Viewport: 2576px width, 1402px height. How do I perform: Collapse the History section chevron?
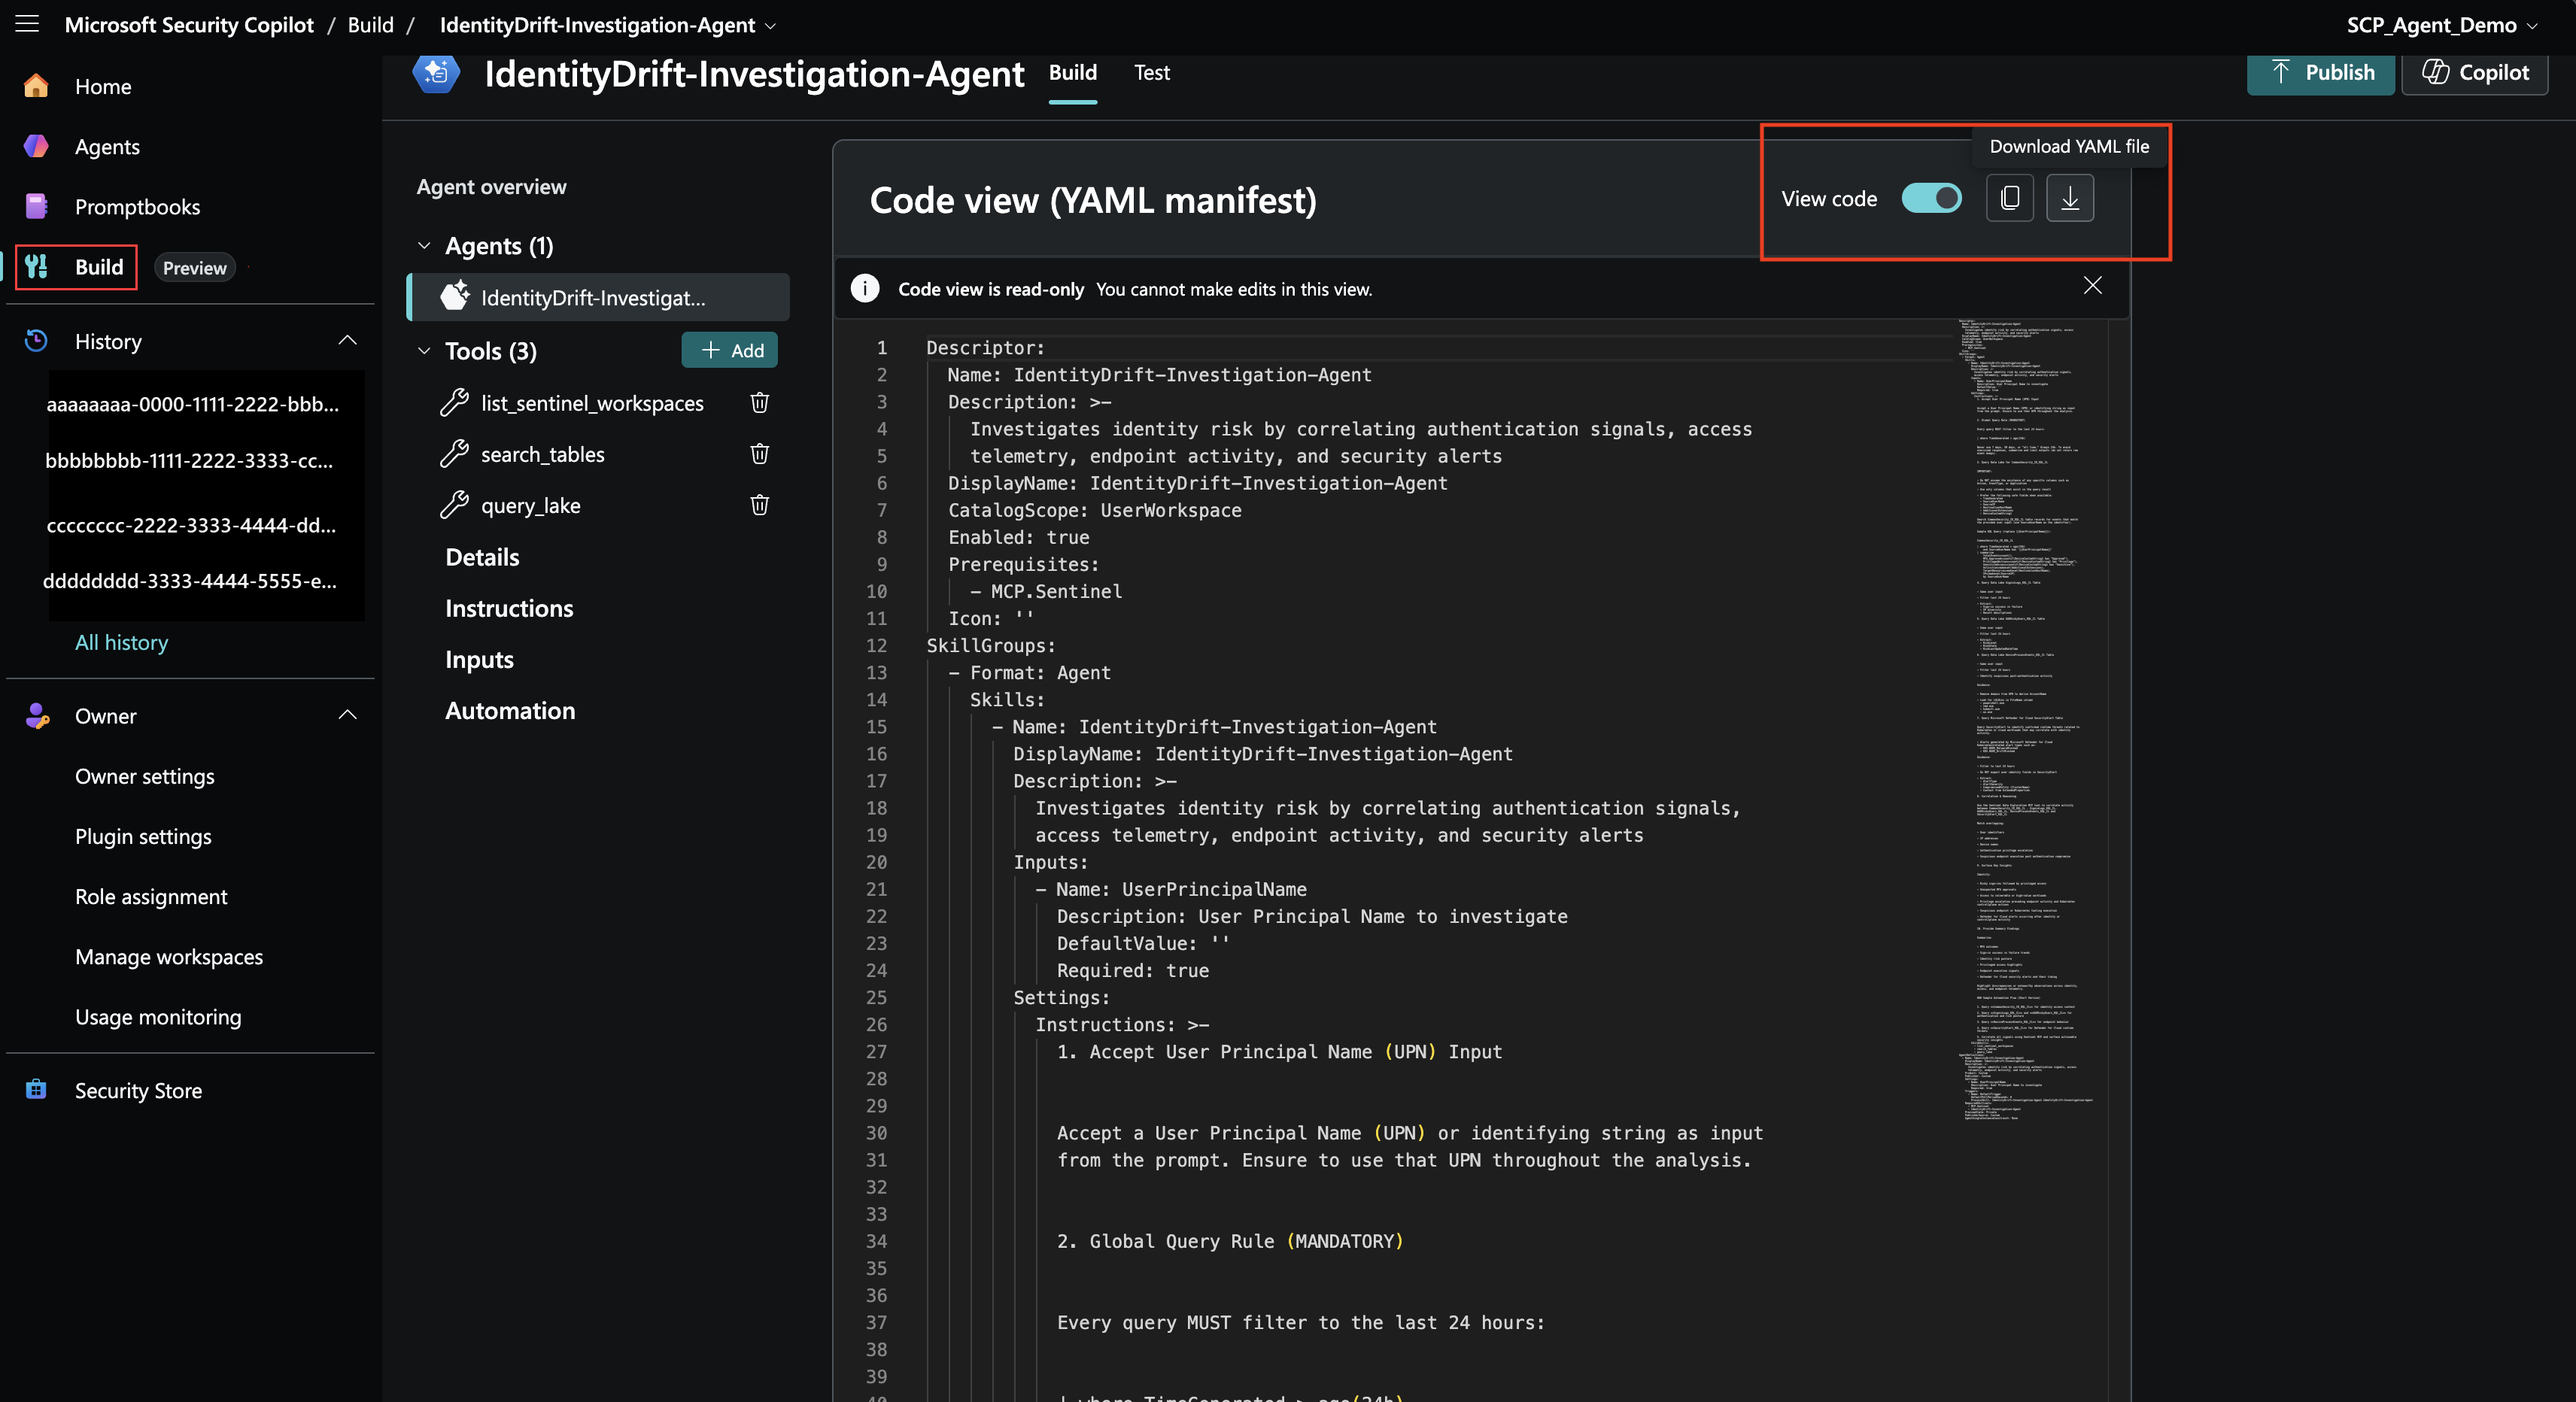(x=347, y=341)
